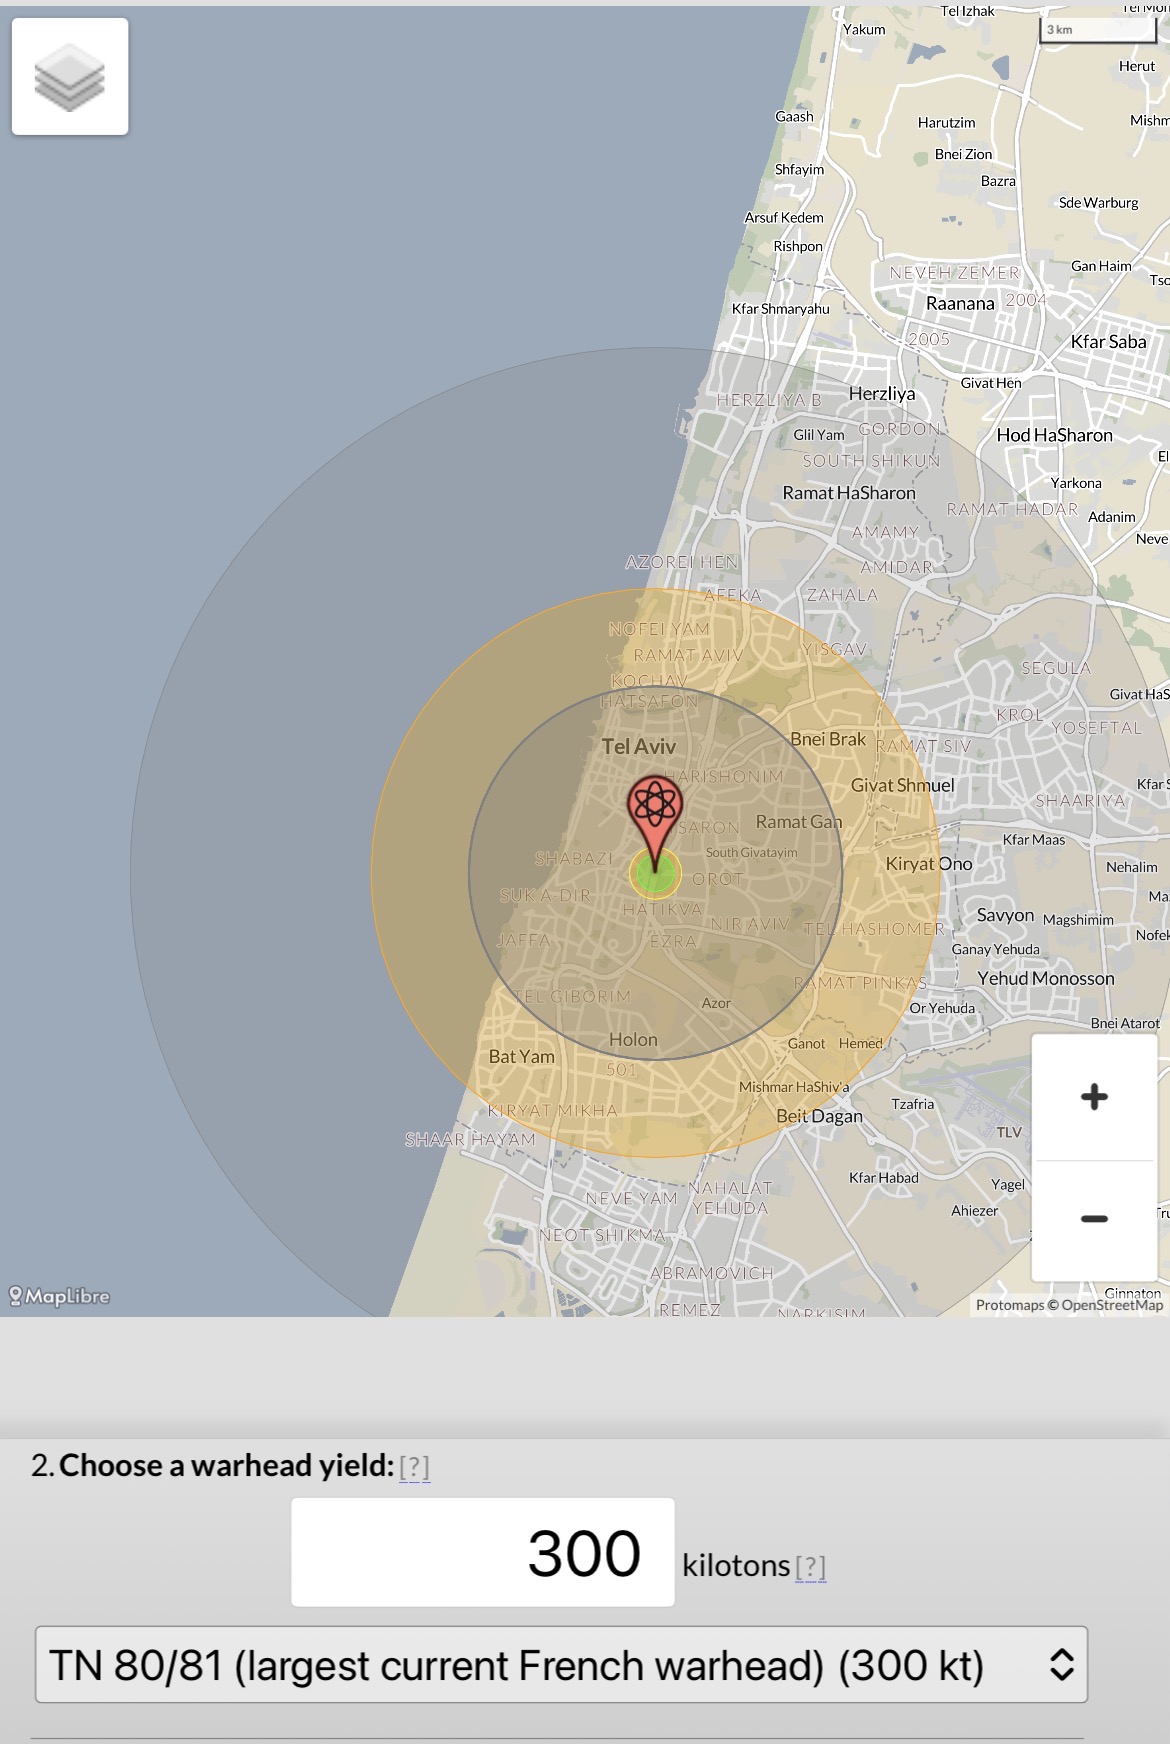
Task: Open the map layers switcher
Action: pyautogui.click(x=70, y=76)
